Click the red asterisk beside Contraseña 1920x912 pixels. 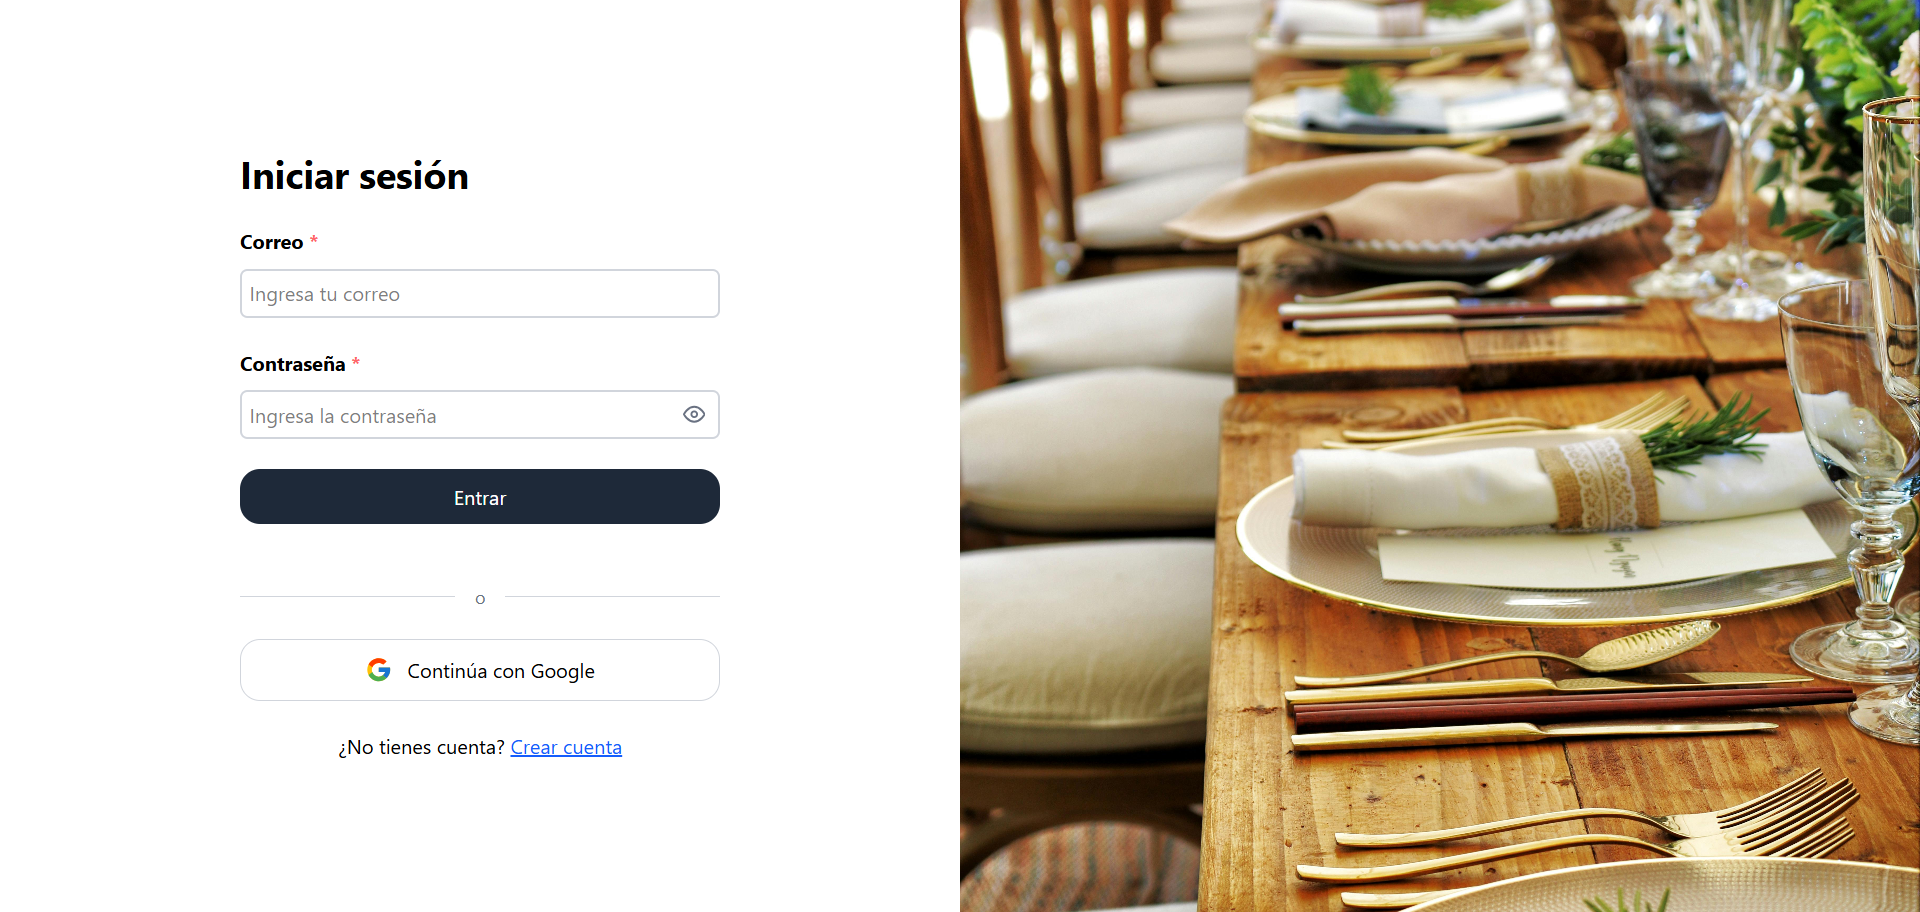point(356,362)
